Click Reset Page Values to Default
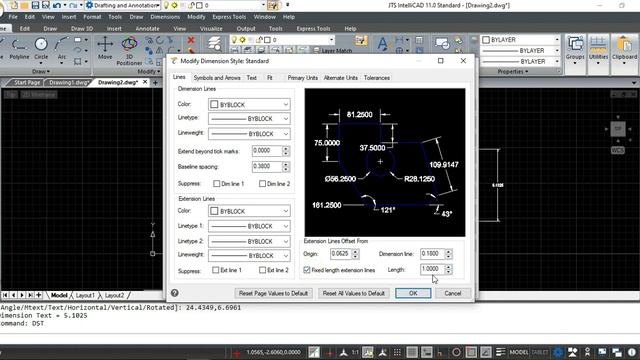Screen dimensions: 640x360 click(x=273, y=293)
